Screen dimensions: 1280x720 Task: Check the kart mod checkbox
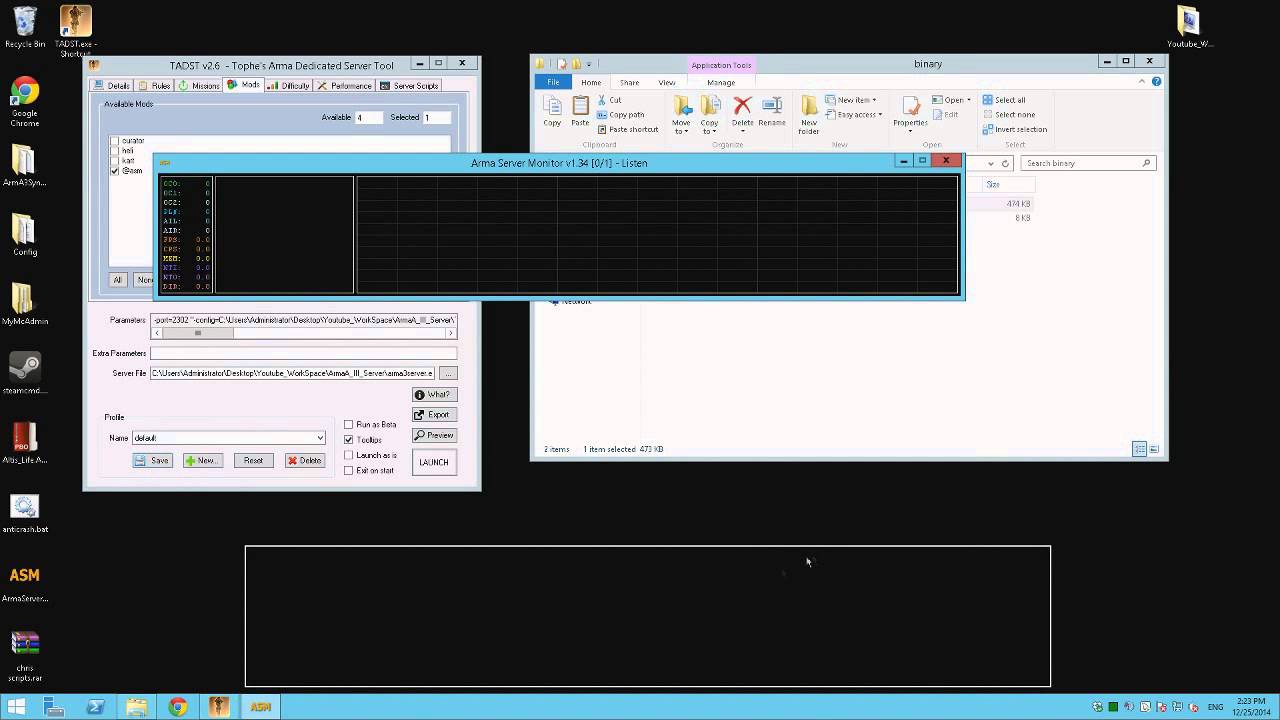click(114, 161)
